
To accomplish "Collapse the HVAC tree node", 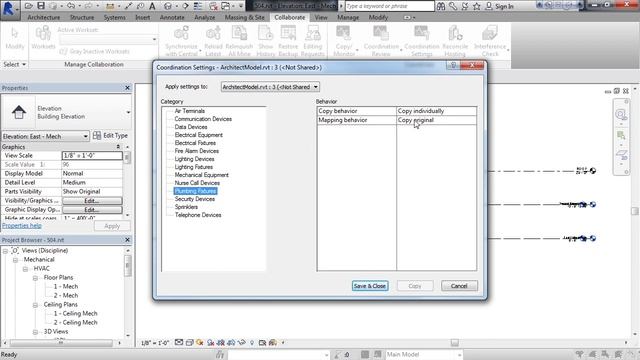I will [25, 269].
